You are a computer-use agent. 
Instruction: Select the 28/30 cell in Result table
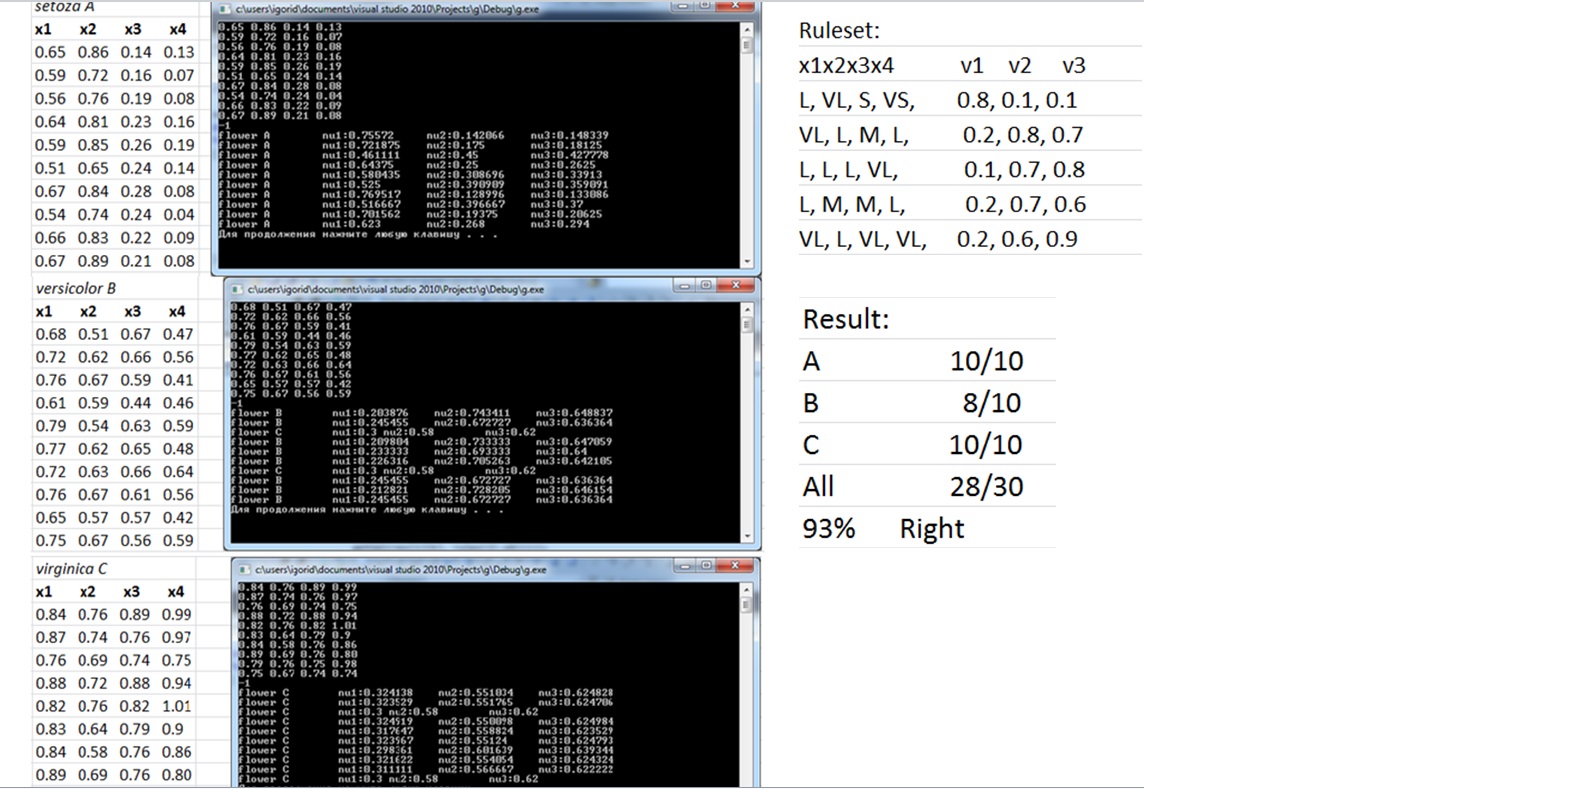(x=986, y=487)
